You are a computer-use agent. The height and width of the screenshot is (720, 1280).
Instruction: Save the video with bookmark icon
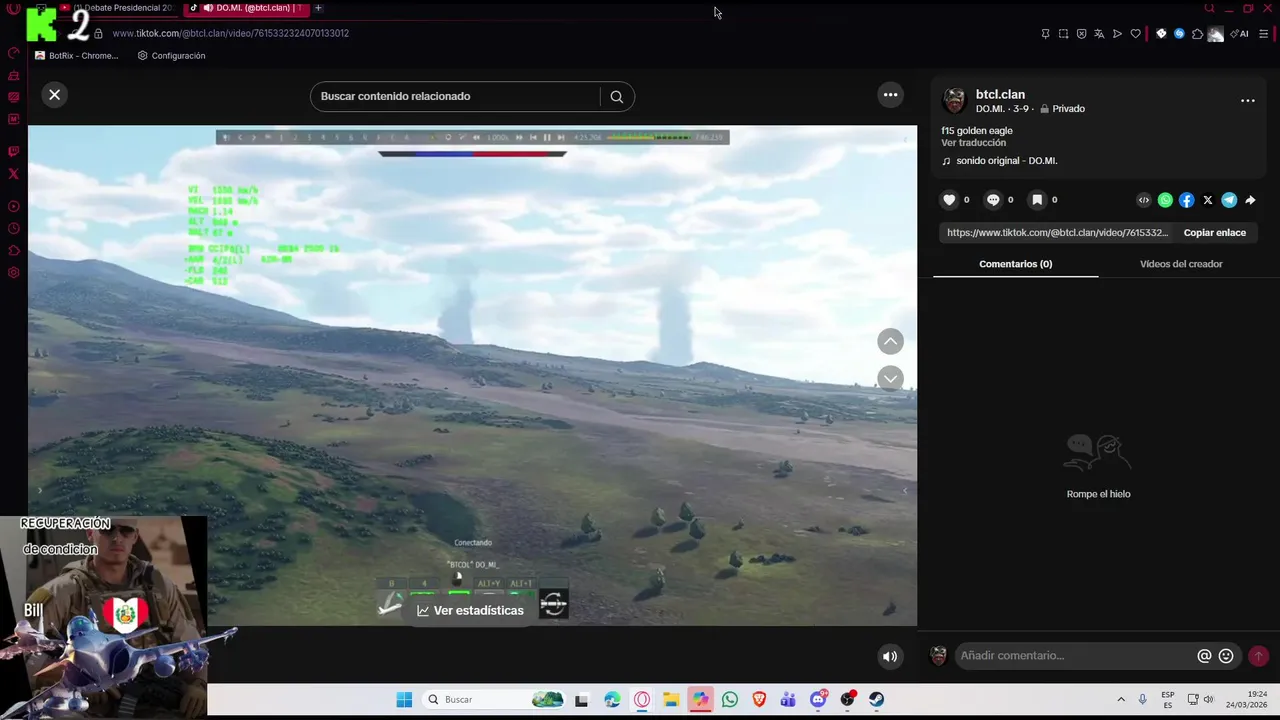(1037, 200)
